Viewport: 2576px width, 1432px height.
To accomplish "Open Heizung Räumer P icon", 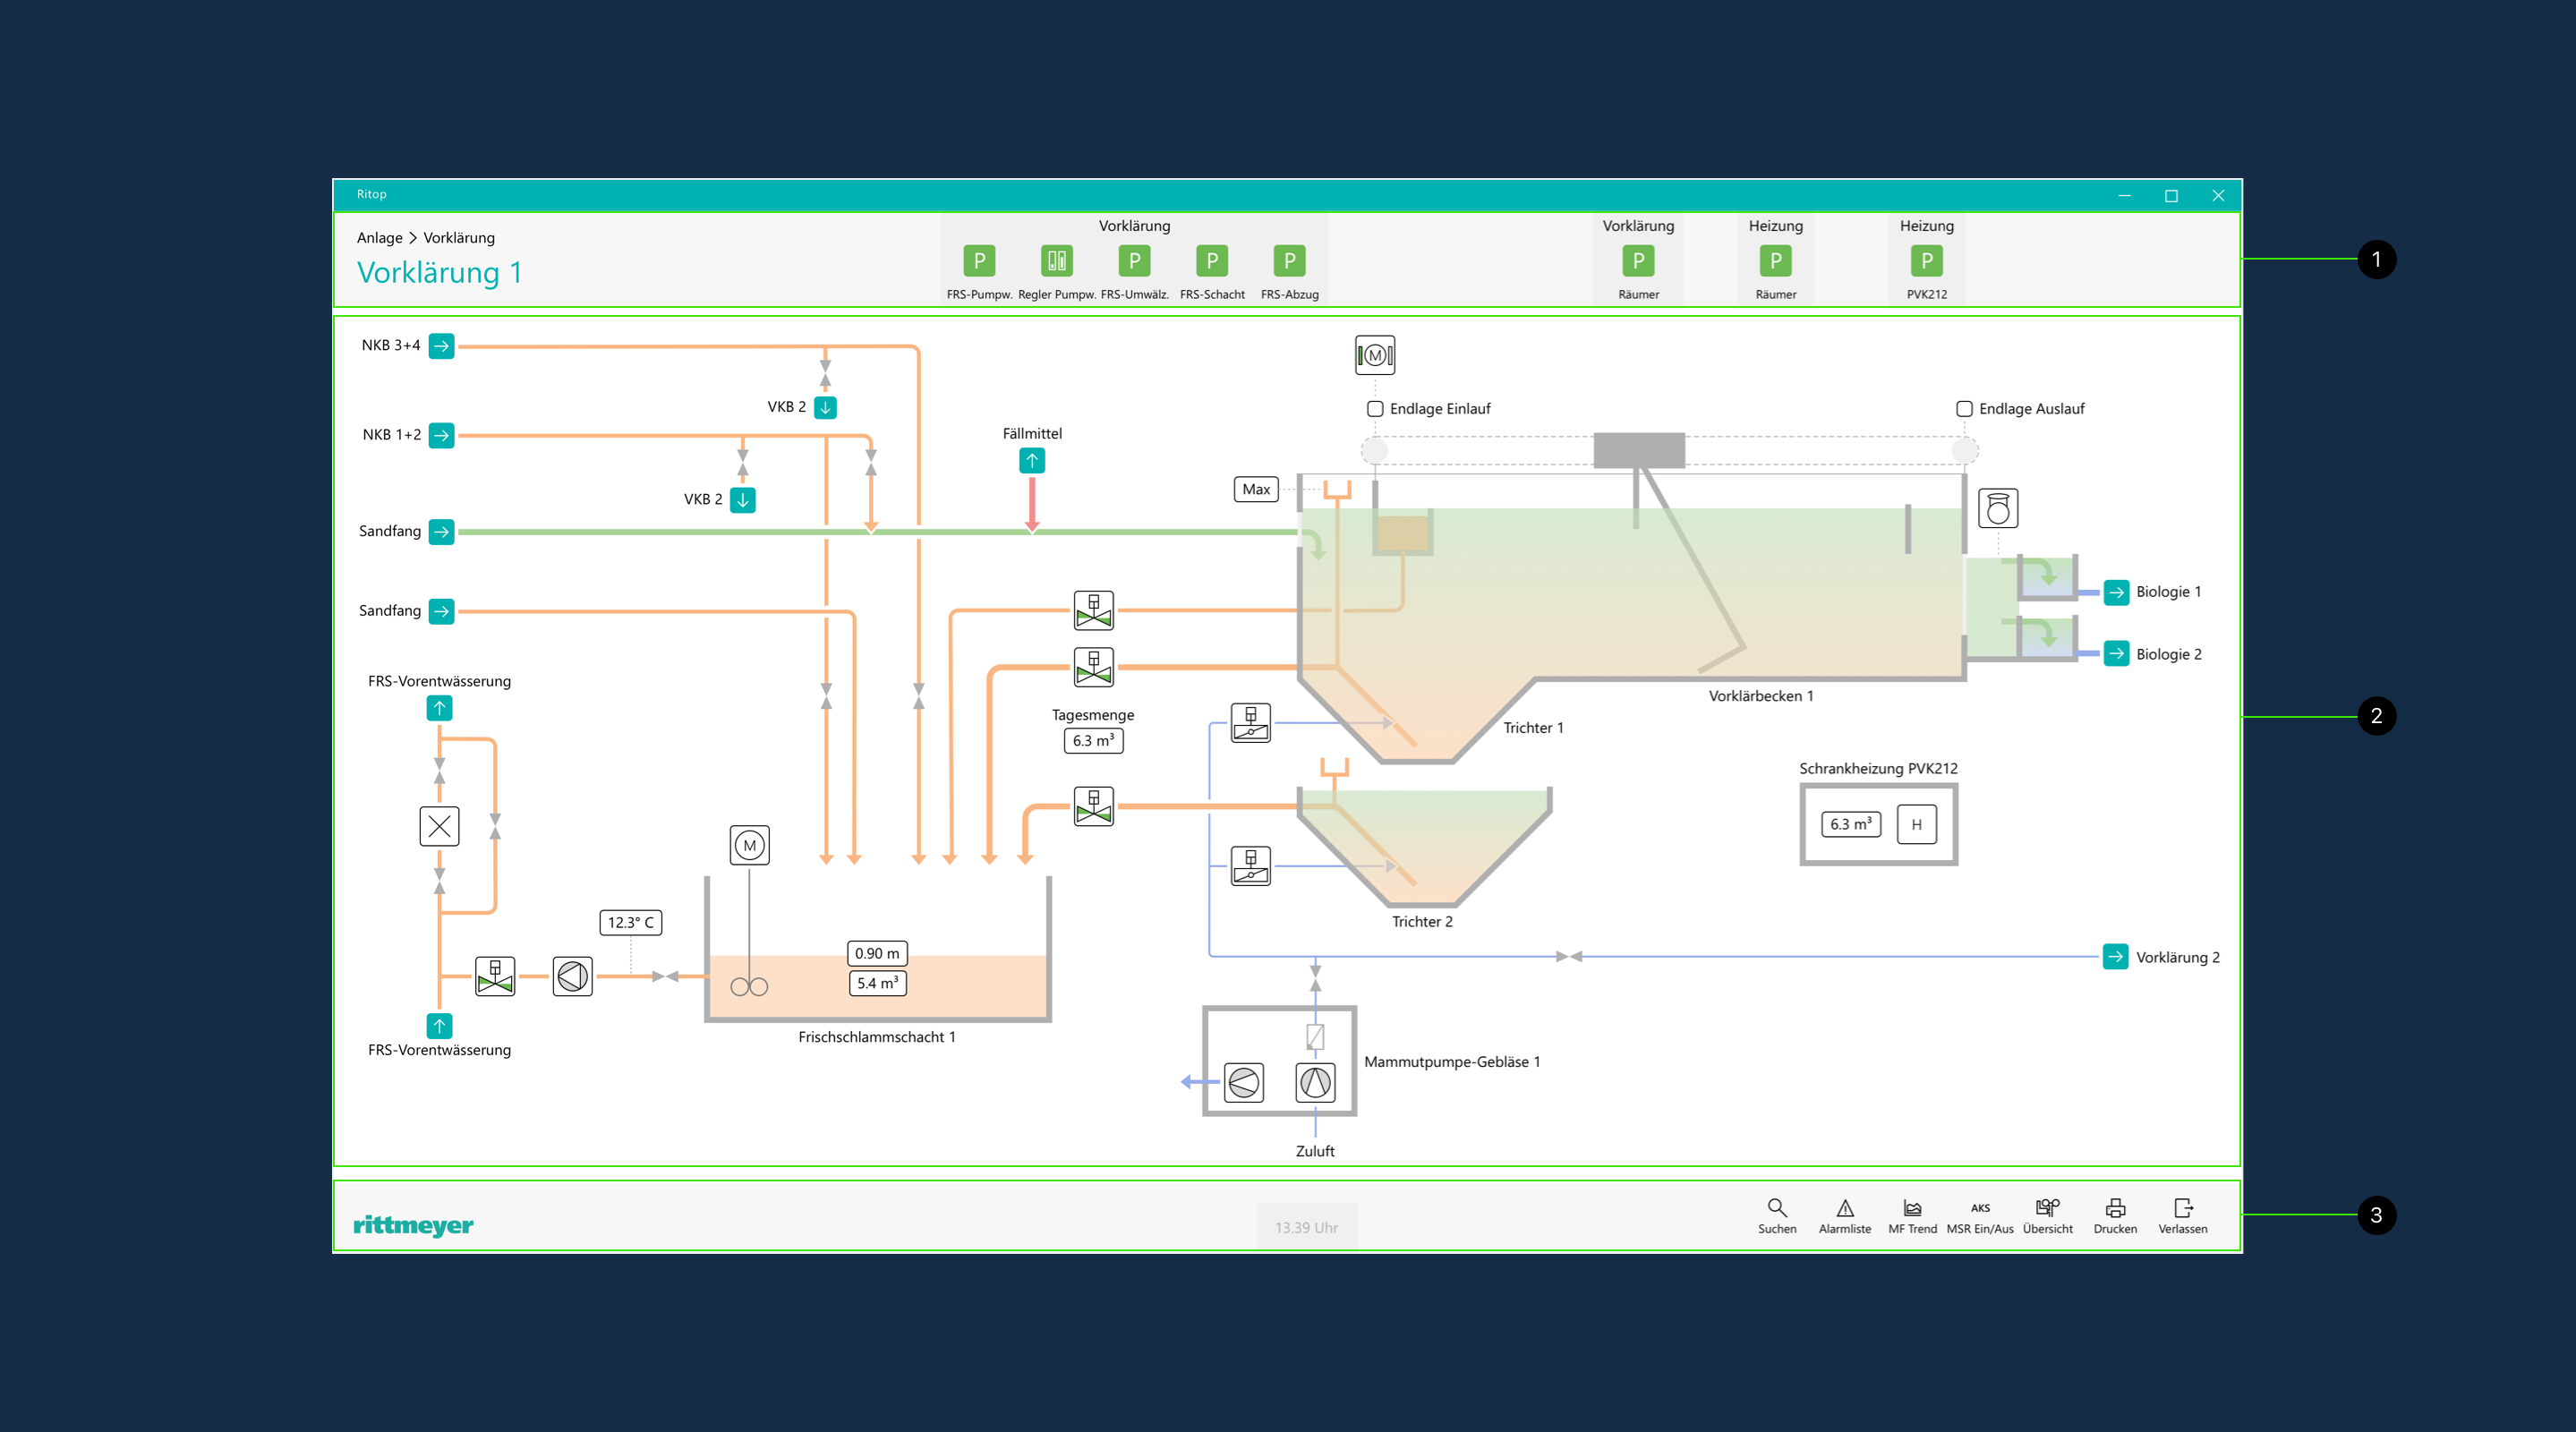I will pos(1775,261).
